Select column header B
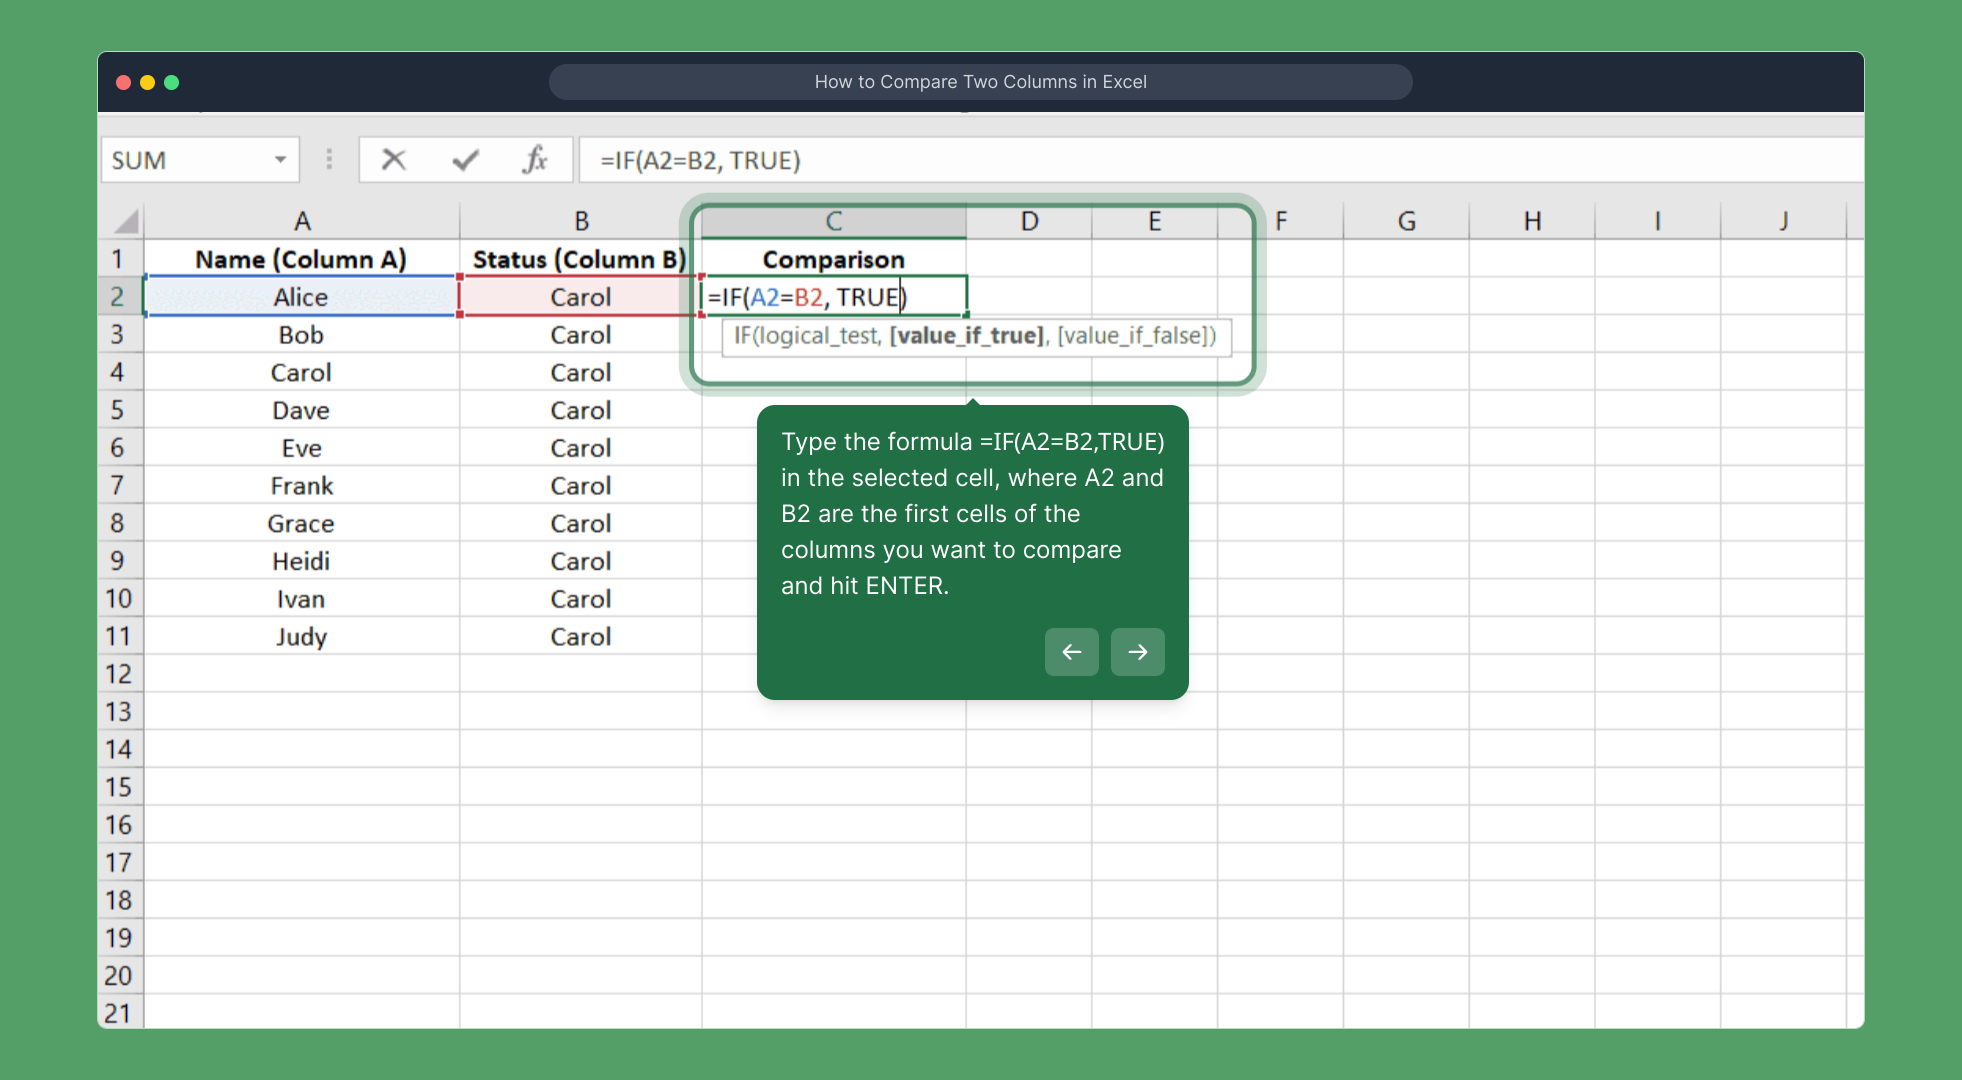1962x1080 pixels. point(581,220)
